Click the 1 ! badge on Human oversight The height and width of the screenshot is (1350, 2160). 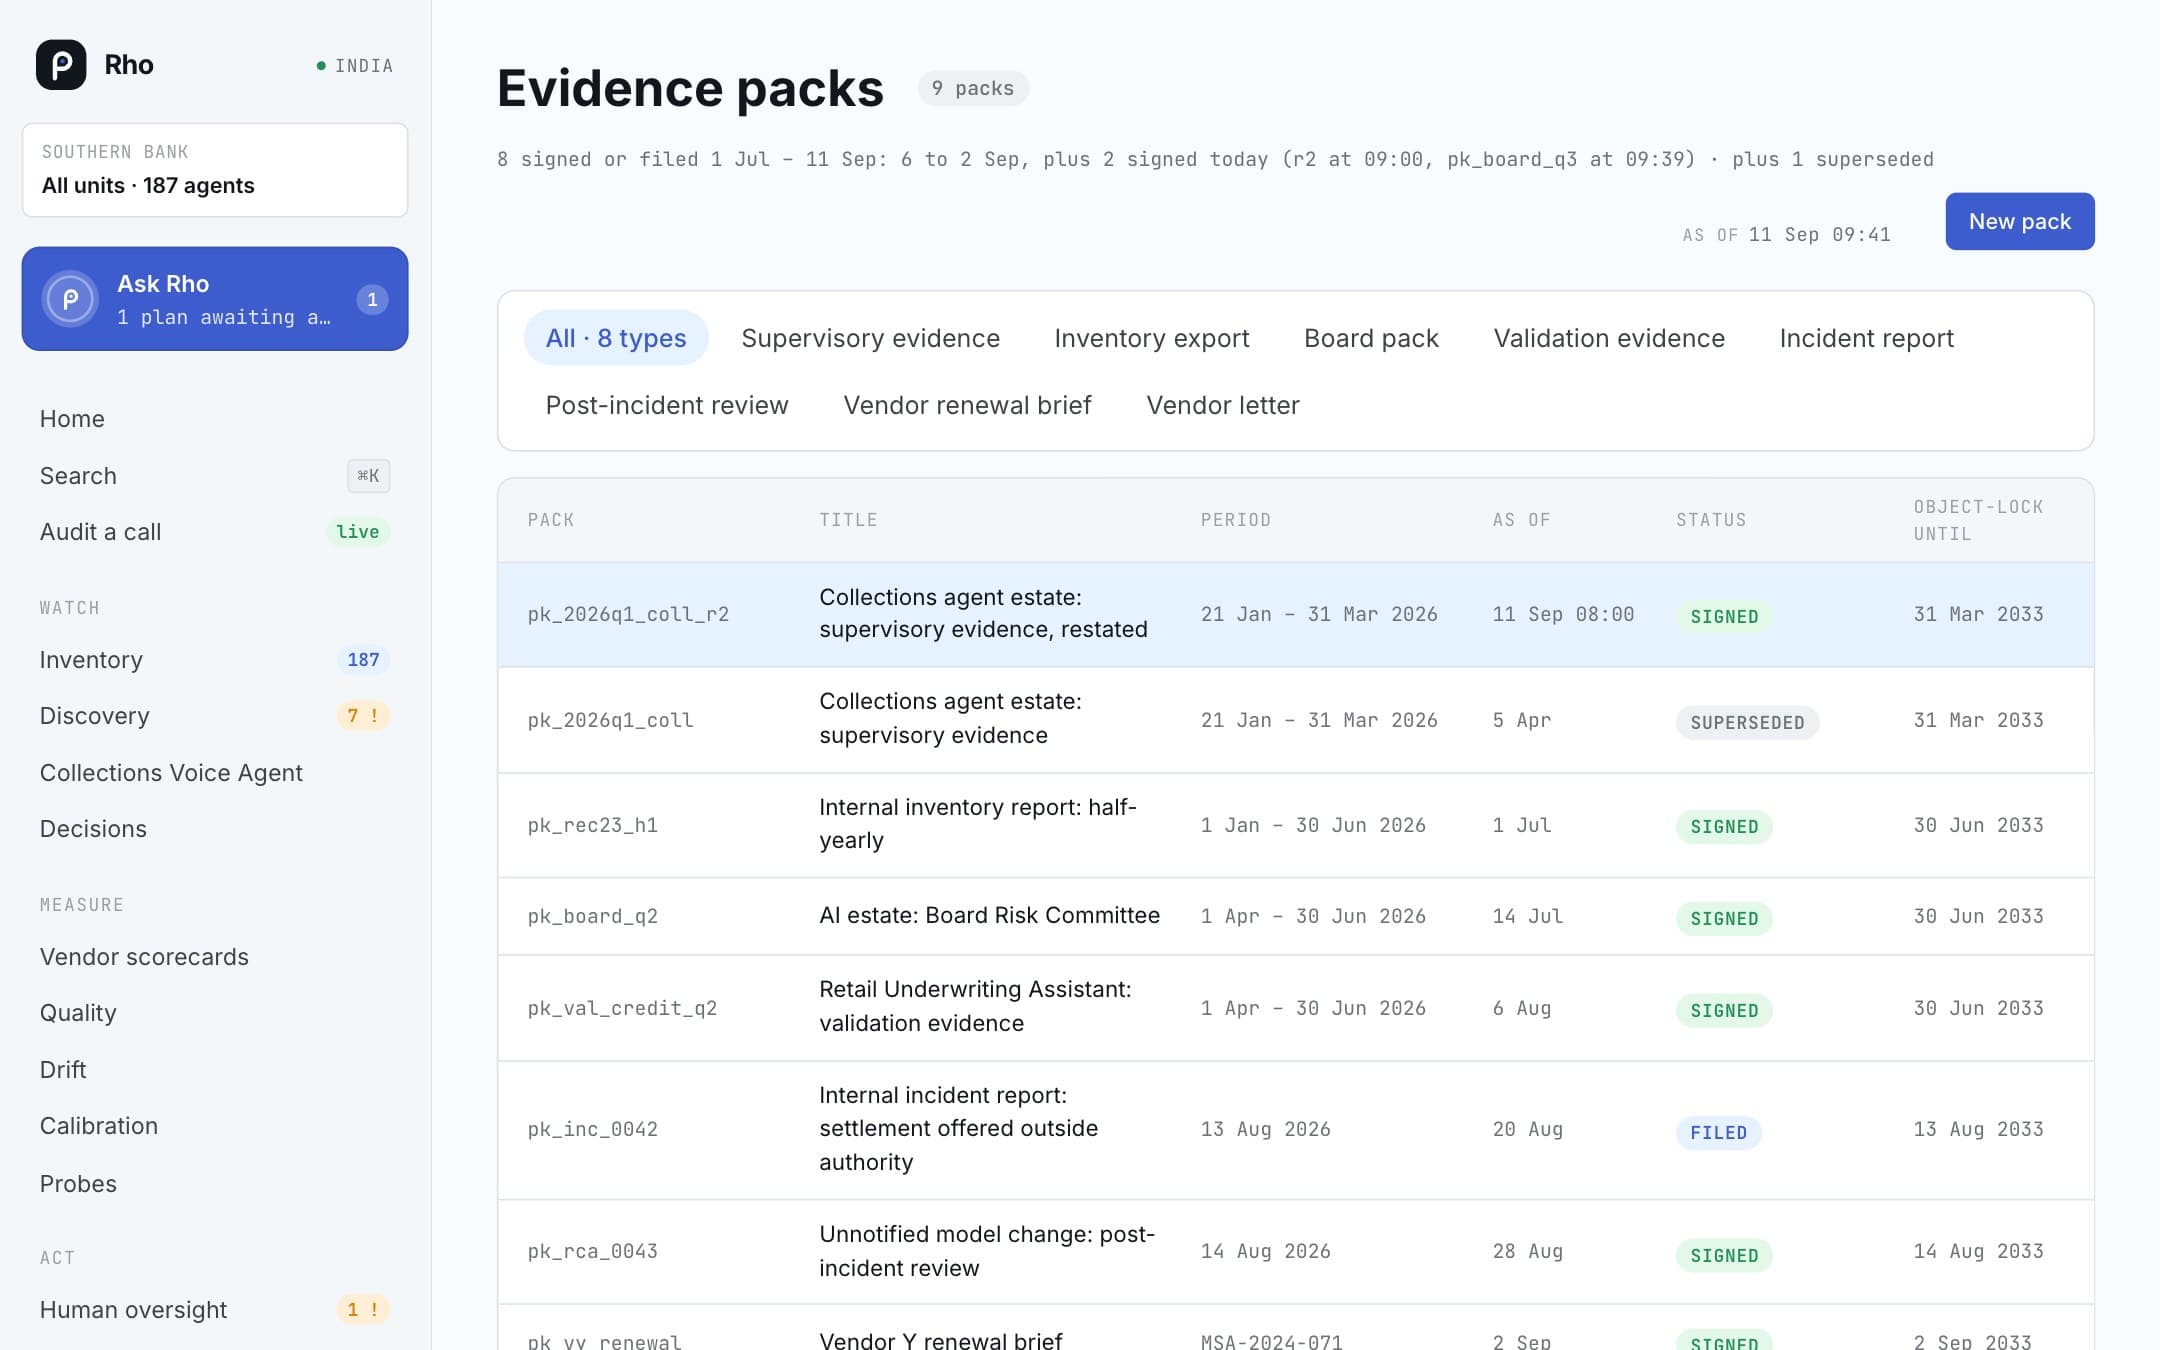coord(363,1310)
